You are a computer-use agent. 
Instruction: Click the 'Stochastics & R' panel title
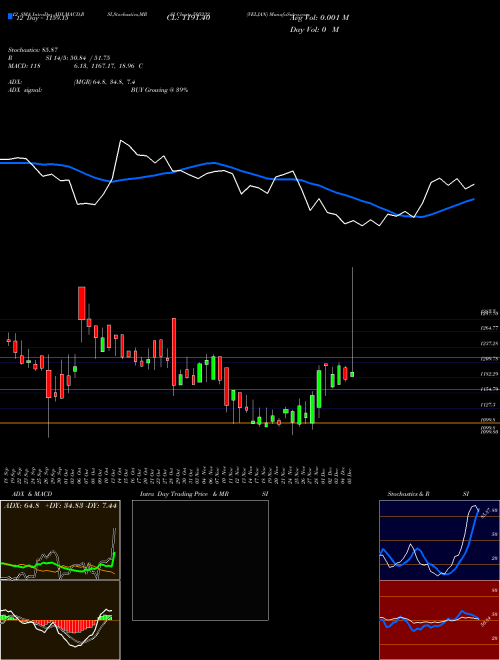tap(409, 494)
